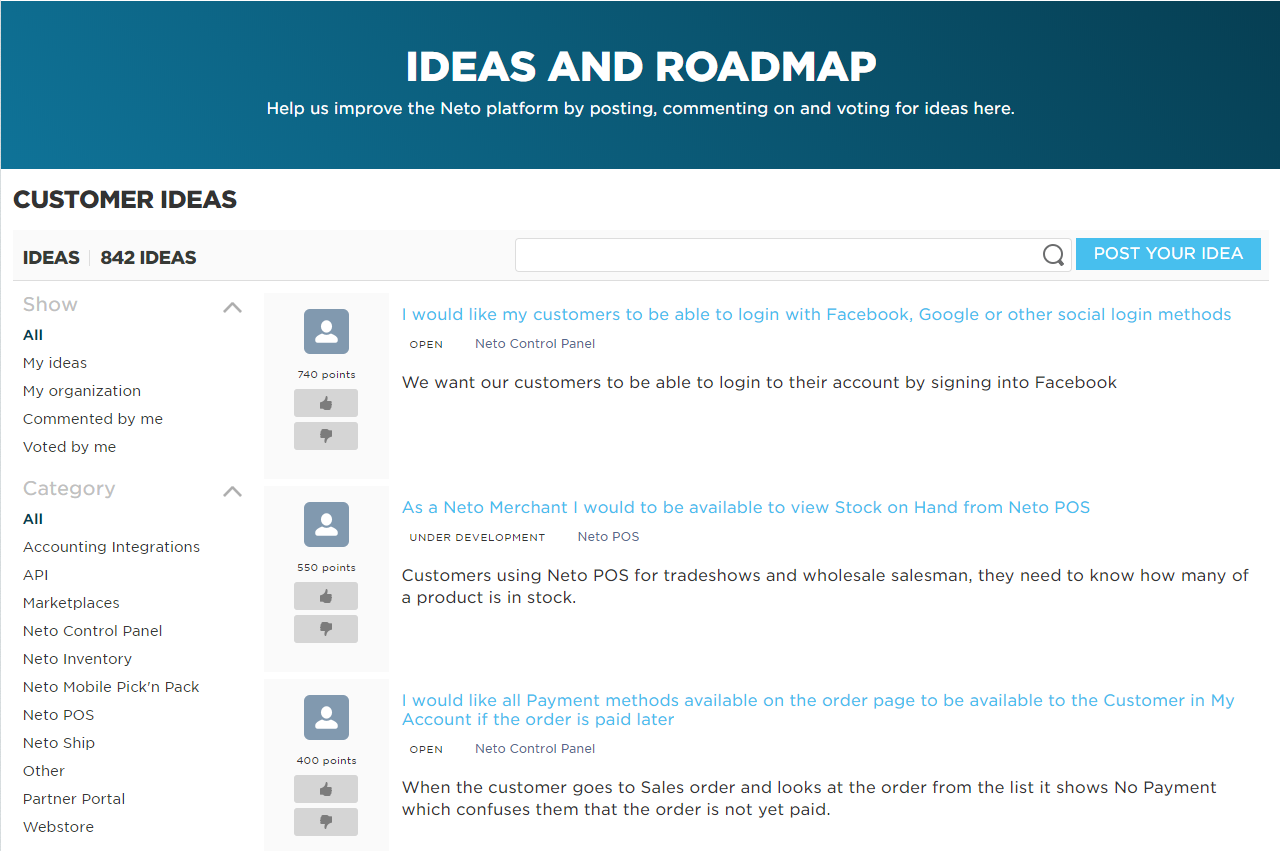
Task: Filter by My organization
Action: click(x=82, y=391)
